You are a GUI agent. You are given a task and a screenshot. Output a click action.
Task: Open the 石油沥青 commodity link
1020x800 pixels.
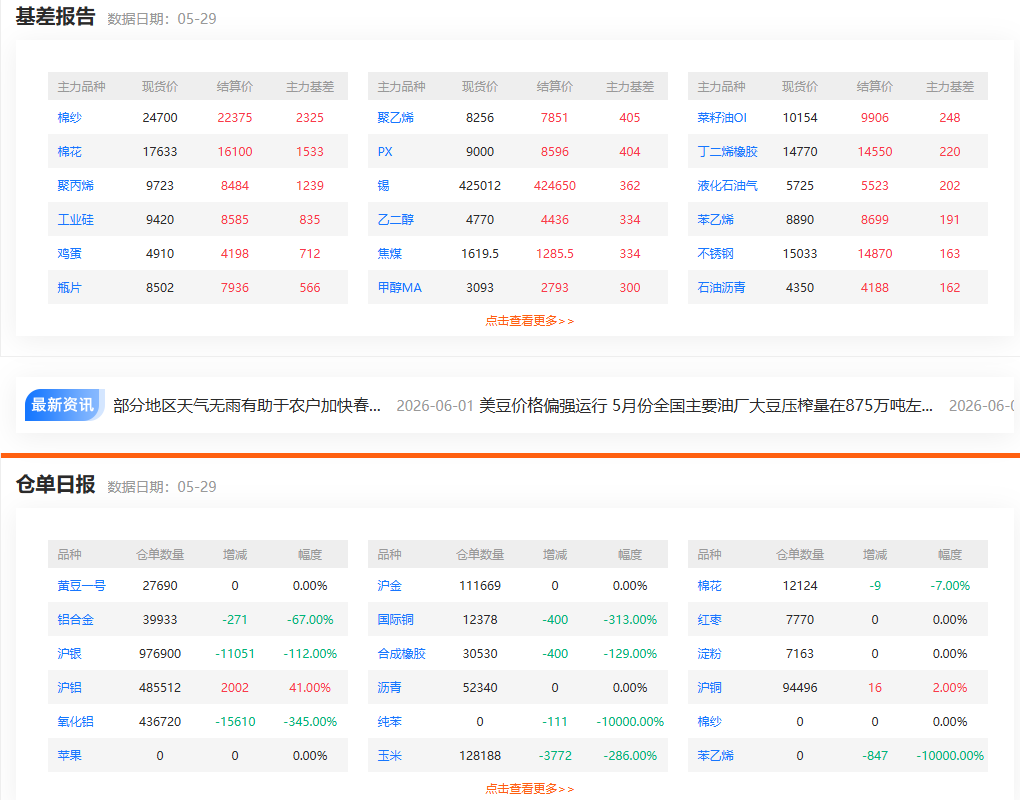click(x=721, y=287)
